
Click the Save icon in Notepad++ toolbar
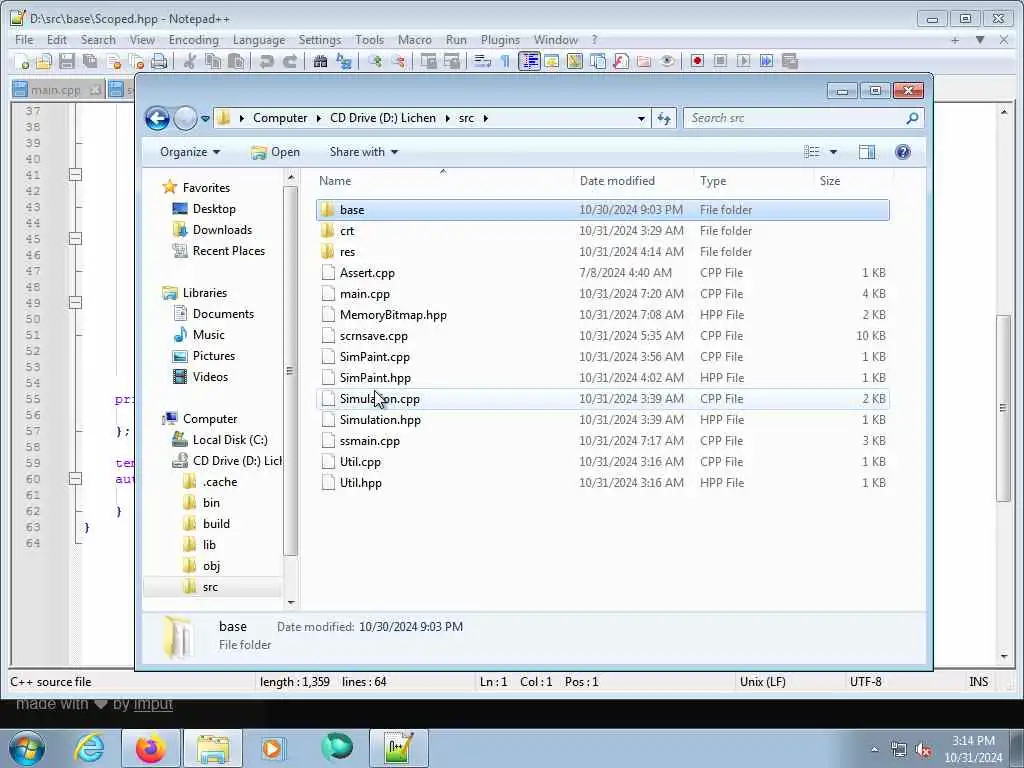[x=67, y=61]
